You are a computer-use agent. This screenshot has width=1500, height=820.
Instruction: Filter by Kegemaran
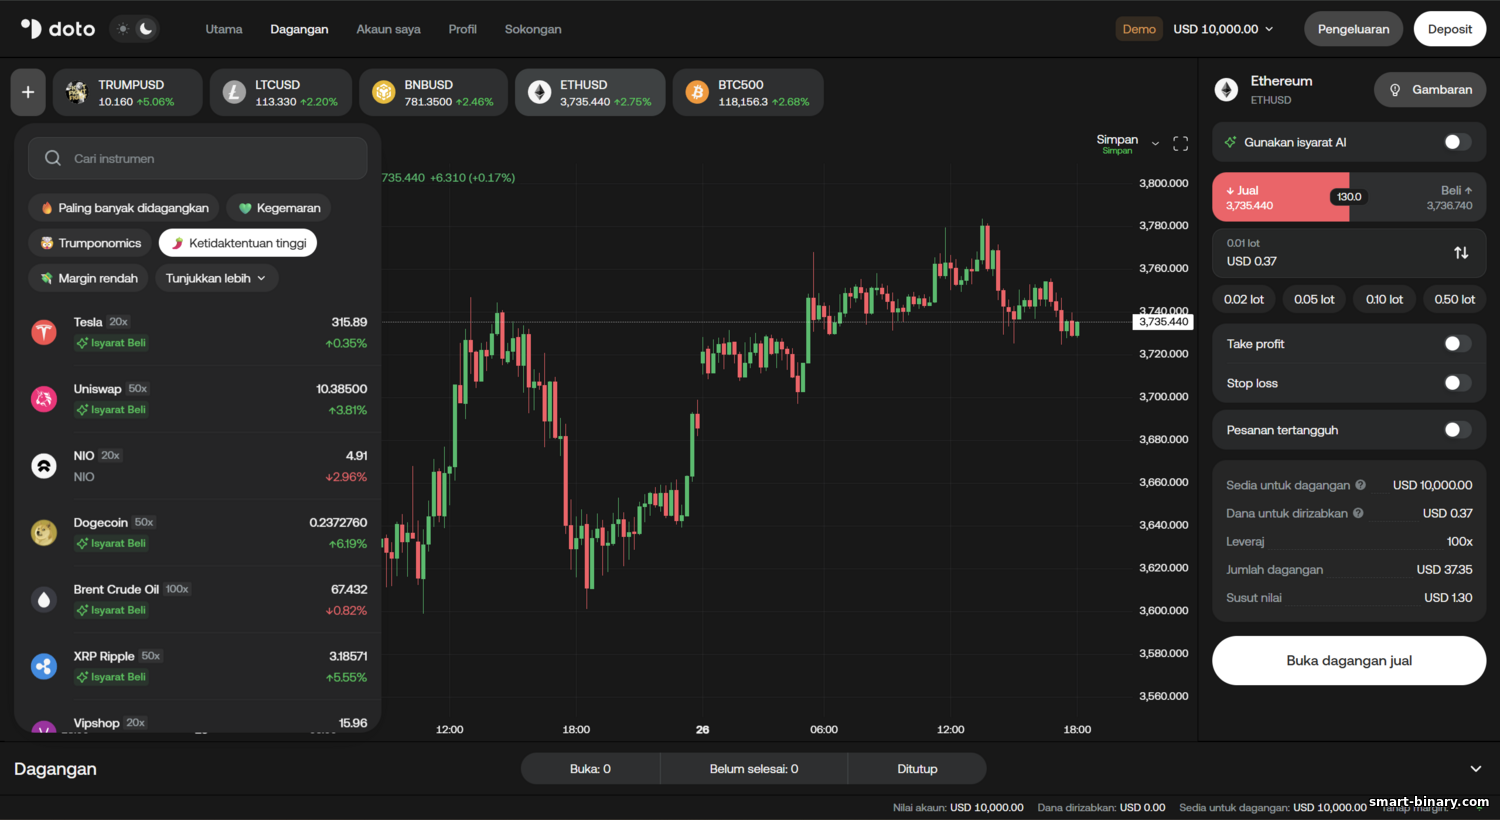(279, 208)
